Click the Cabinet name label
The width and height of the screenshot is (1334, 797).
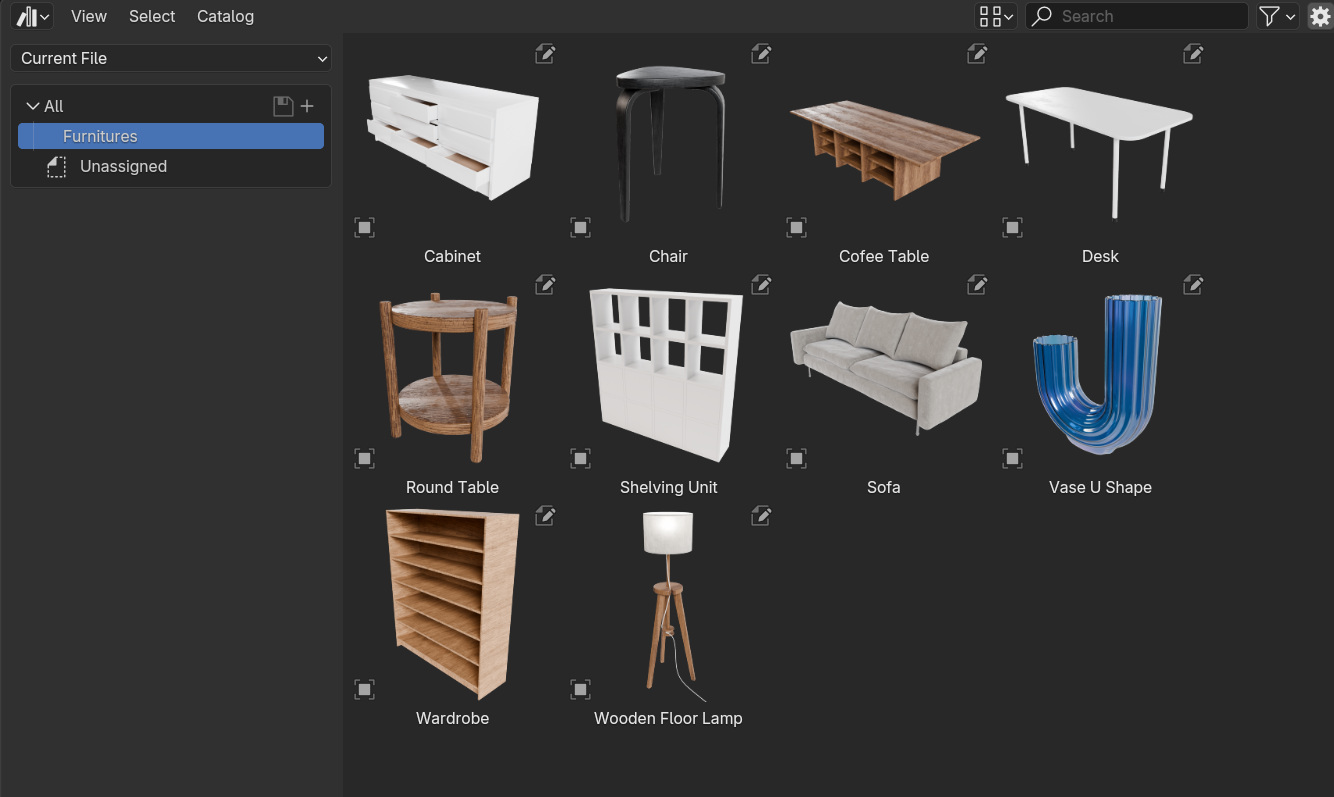tap(452, 256)
